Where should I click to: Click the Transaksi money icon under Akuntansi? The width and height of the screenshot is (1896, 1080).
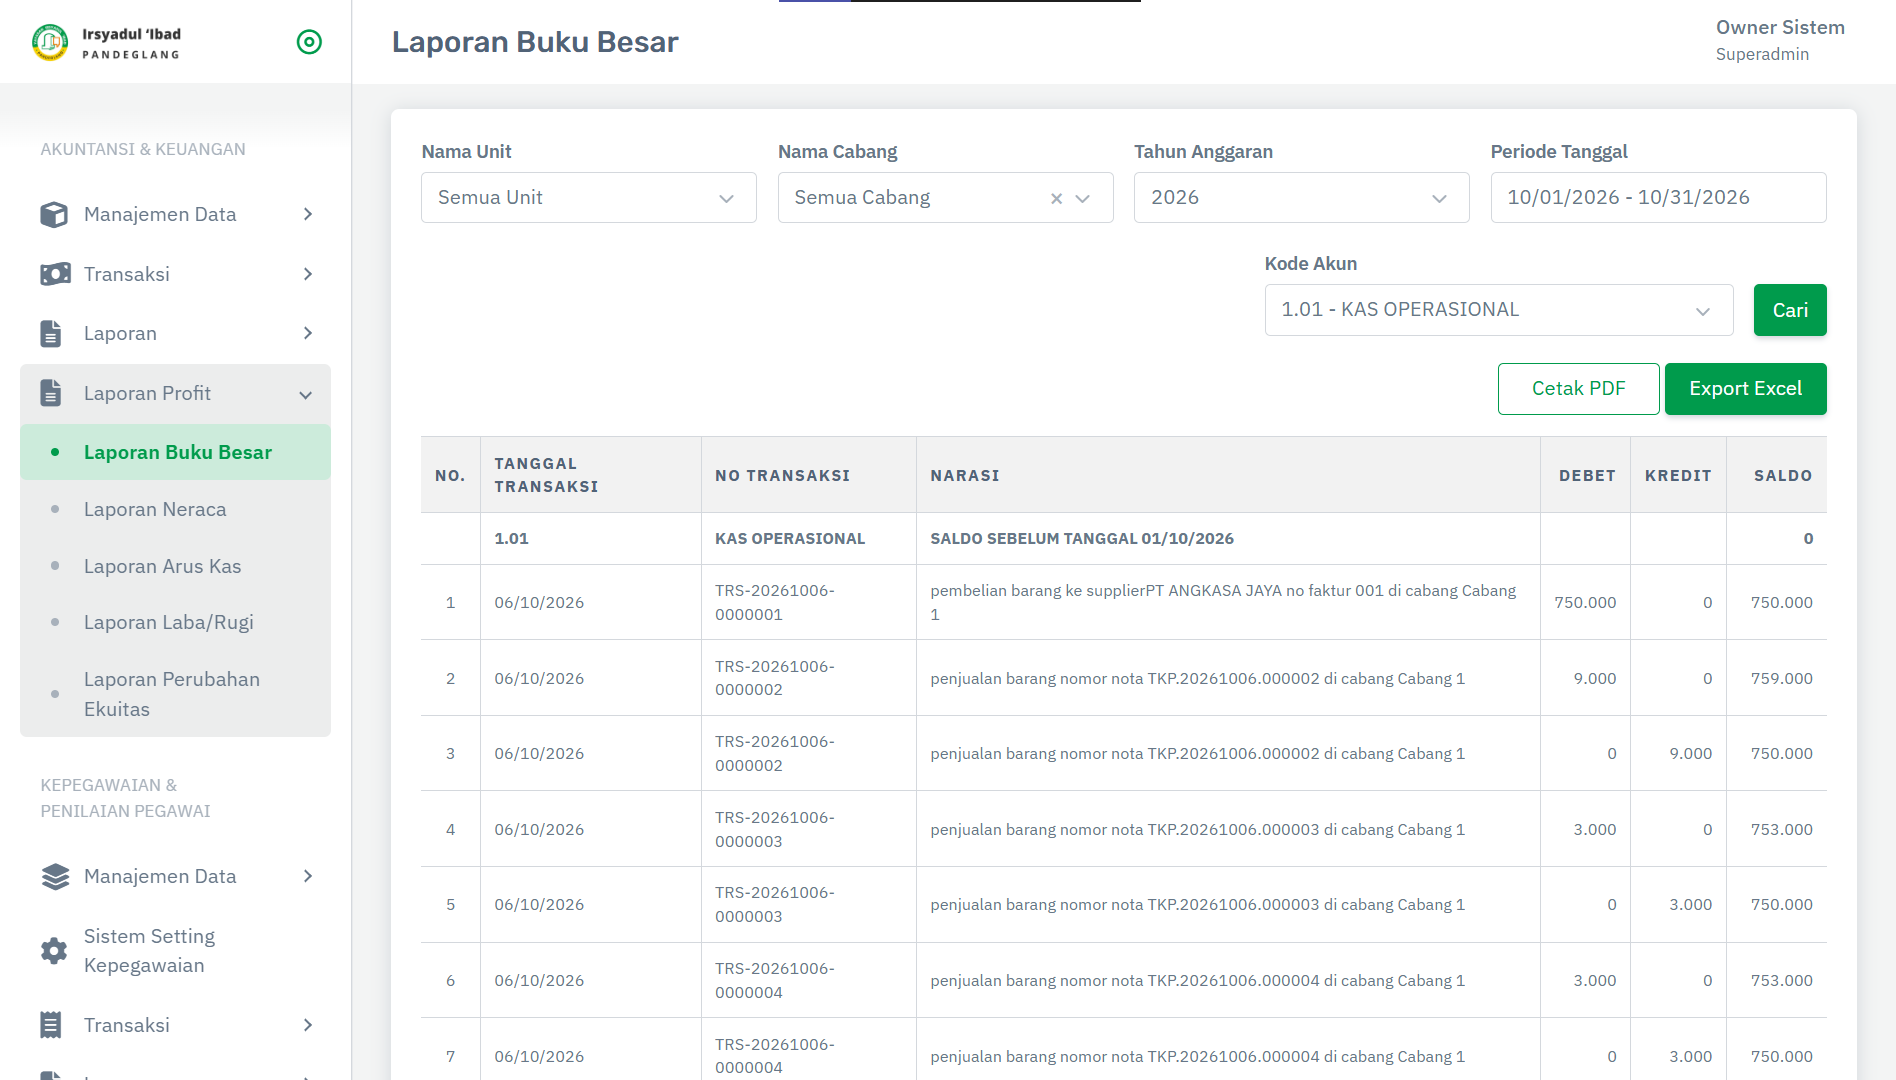pos(55,274)
